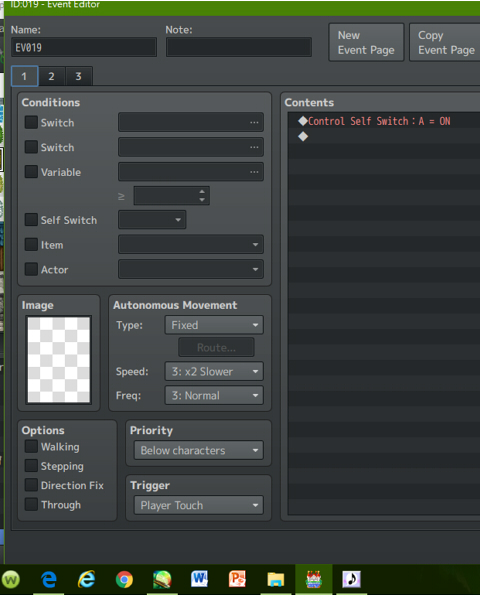Tick the Self Switch condition checkbox
The height and width of the screenshot is (600, 480).
pos(31,220)
